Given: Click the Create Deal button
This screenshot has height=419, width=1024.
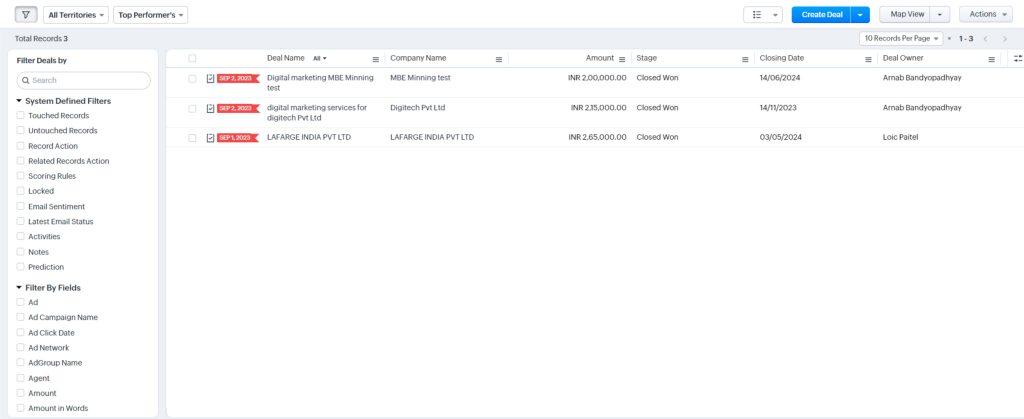Looking at the screenshot, I should coord(821,15).
